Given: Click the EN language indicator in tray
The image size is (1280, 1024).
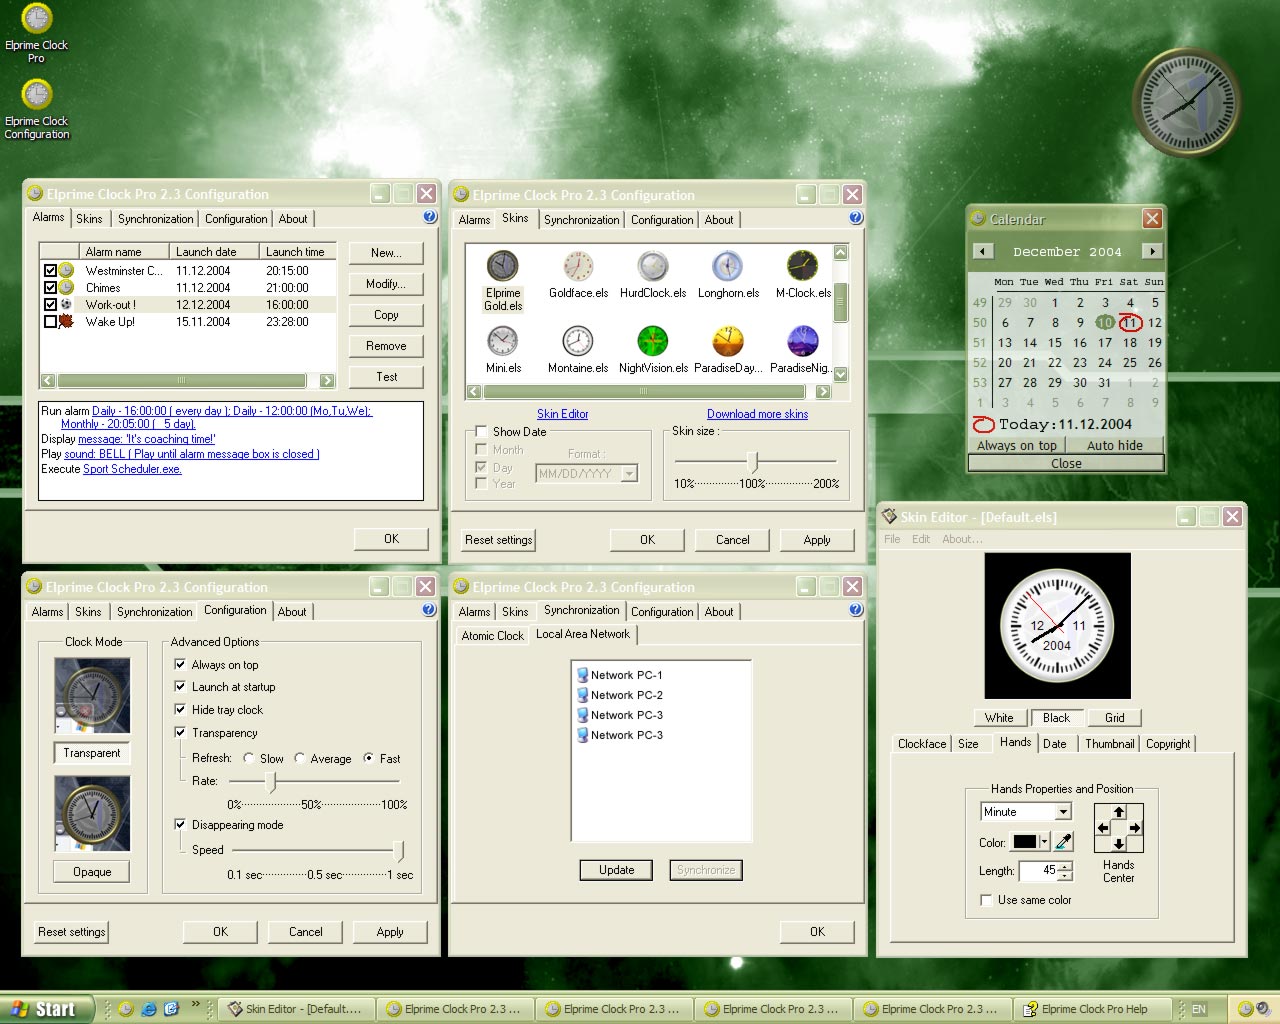Looking at the screenshot, I should coord(1199,1010).
